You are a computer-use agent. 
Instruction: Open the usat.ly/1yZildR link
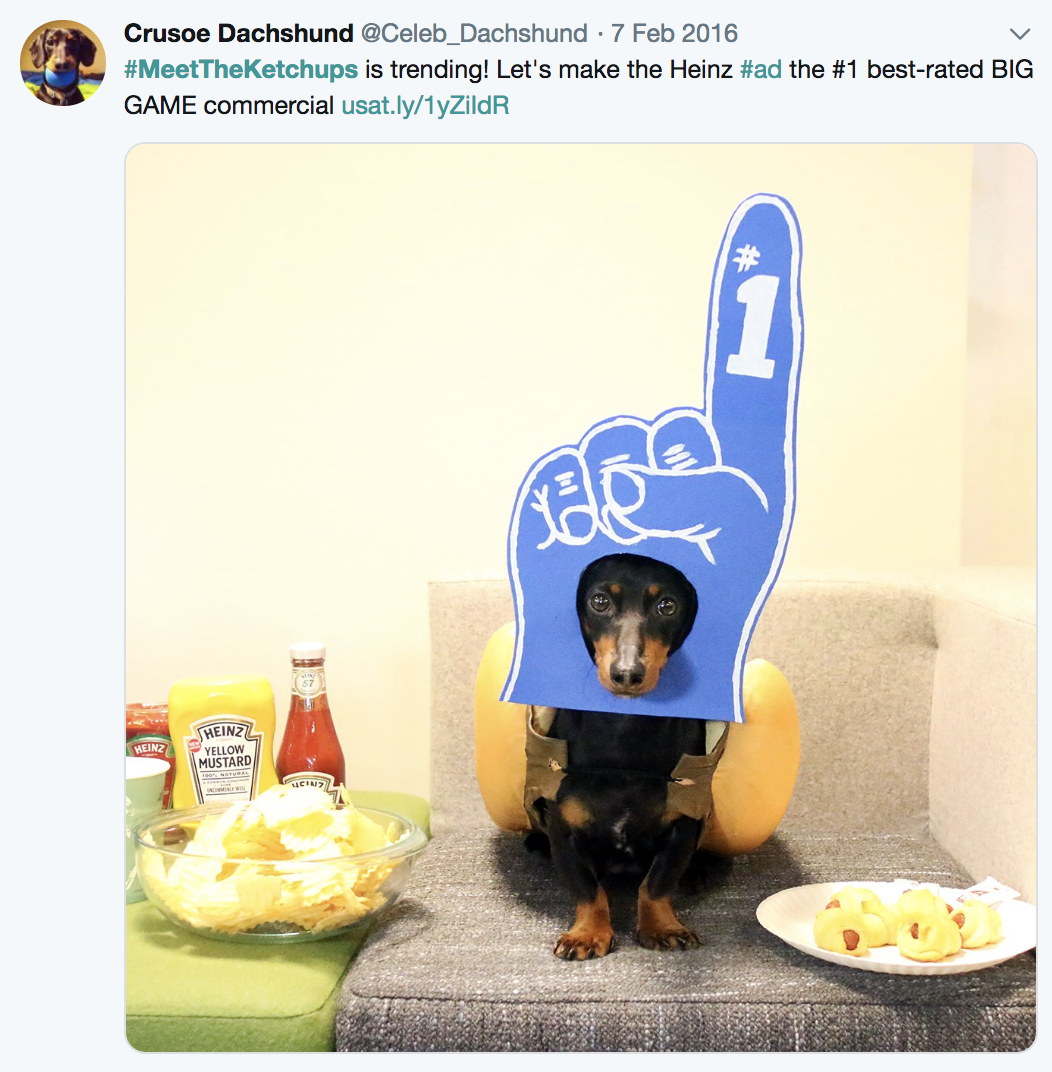coord(425,105)
